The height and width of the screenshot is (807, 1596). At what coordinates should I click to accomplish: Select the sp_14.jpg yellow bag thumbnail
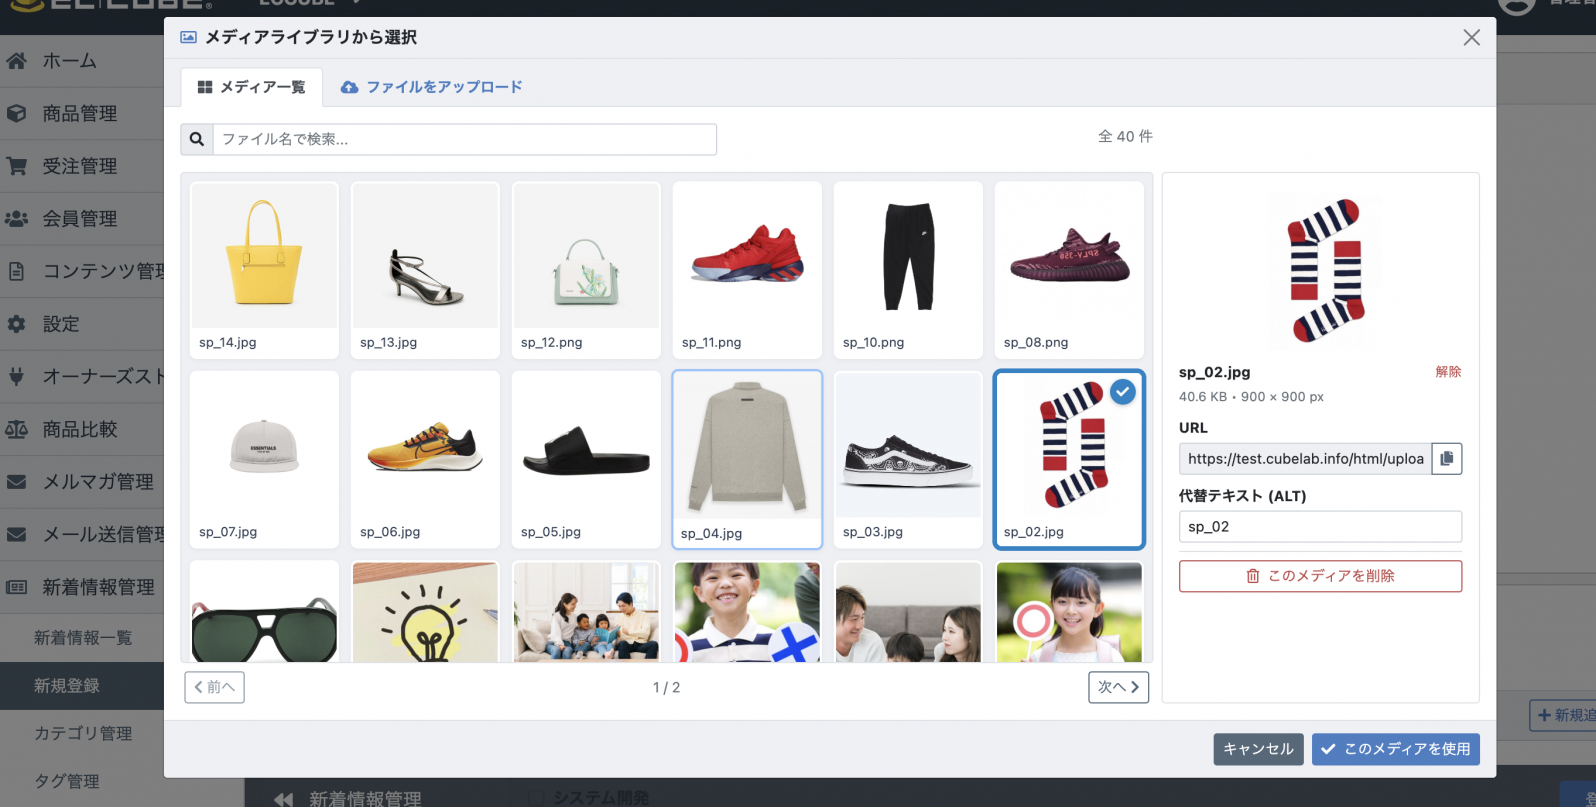tap(264, 270)
